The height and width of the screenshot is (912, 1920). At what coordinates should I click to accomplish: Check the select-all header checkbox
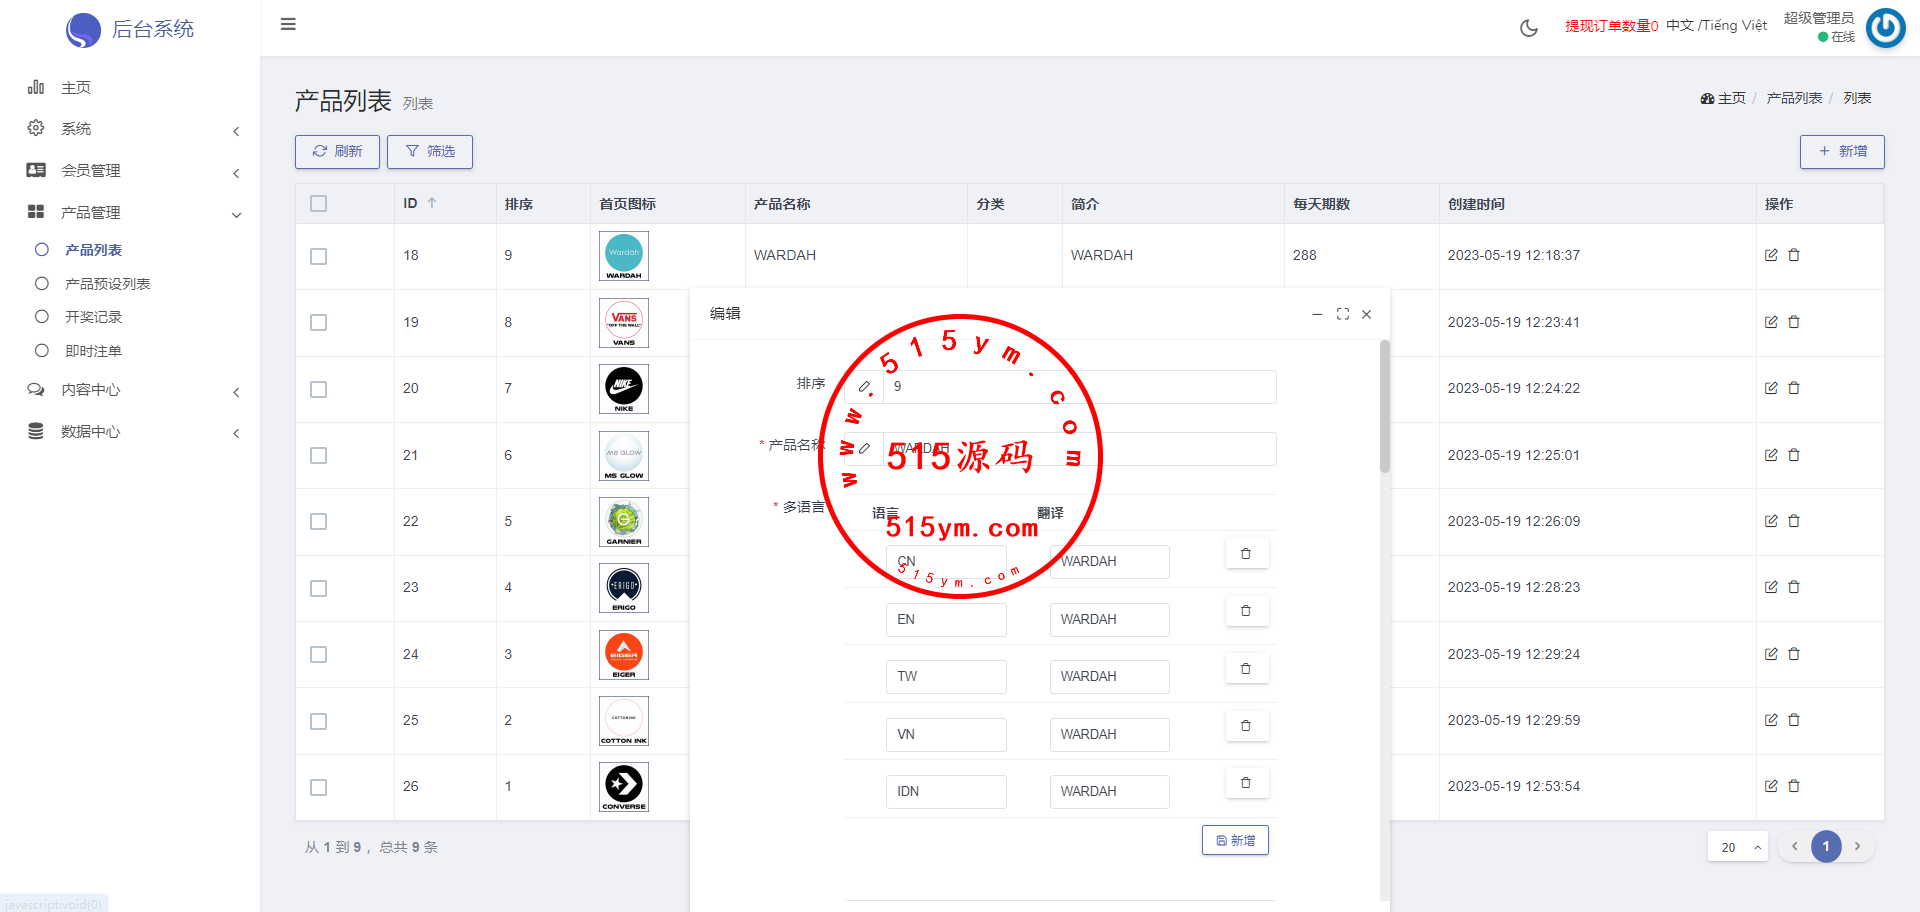(319, 204)
